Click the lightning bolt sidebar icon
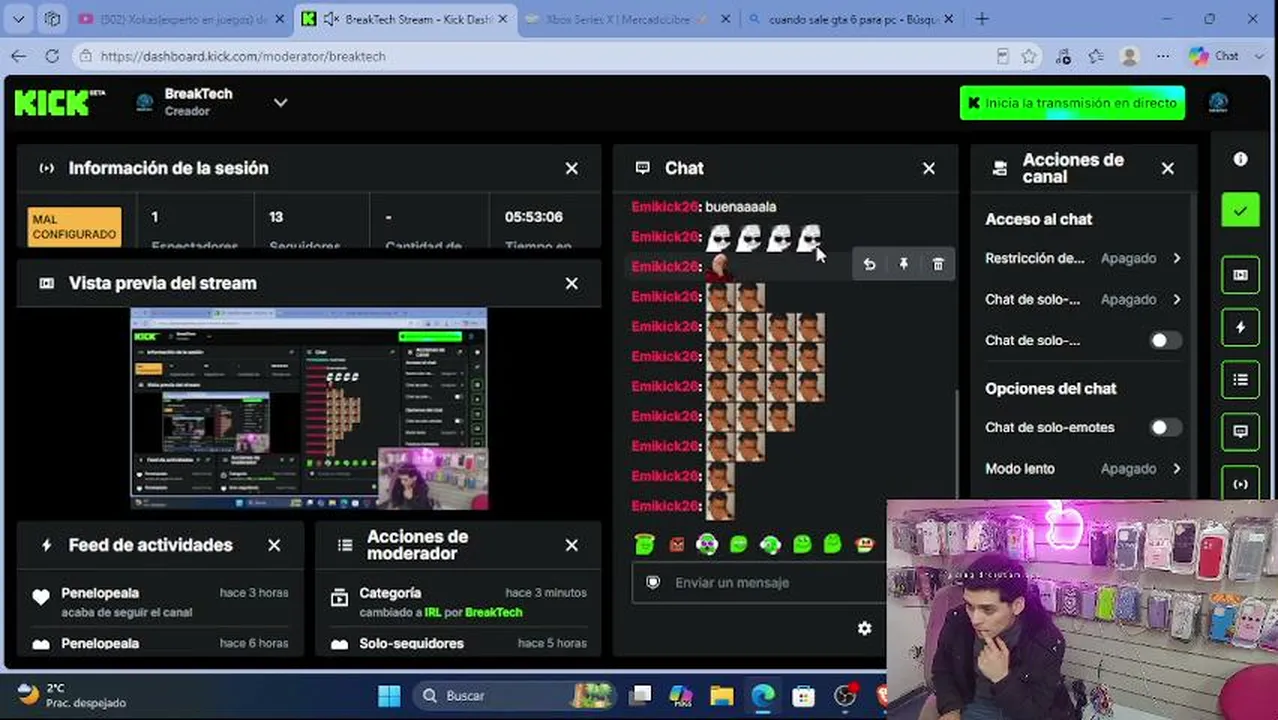 [1240, 327]
